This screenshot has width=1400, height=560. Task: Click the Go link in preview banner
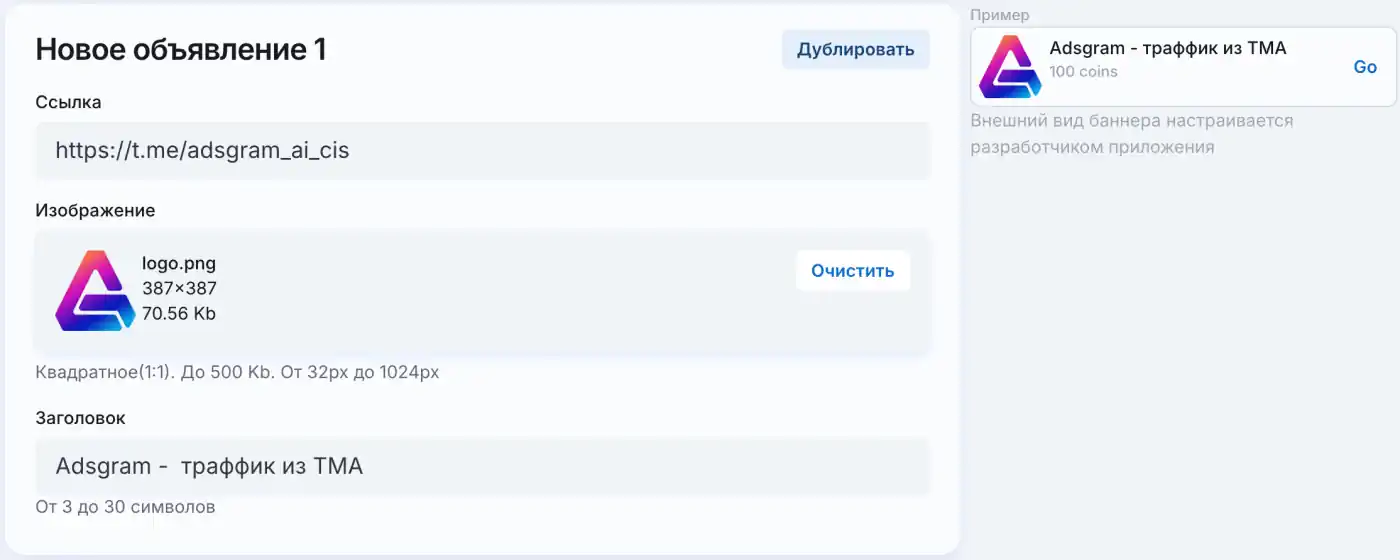1365,67
